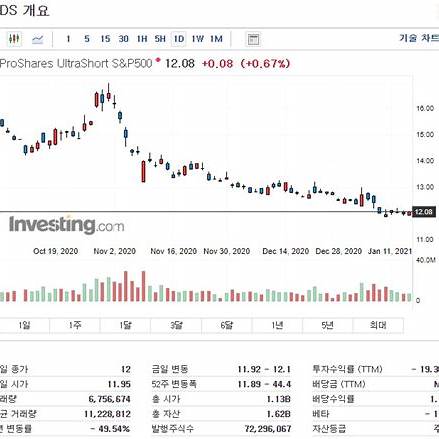
Task: Click the change value +0.08 (+0.67%)
Action: [246, 63]
